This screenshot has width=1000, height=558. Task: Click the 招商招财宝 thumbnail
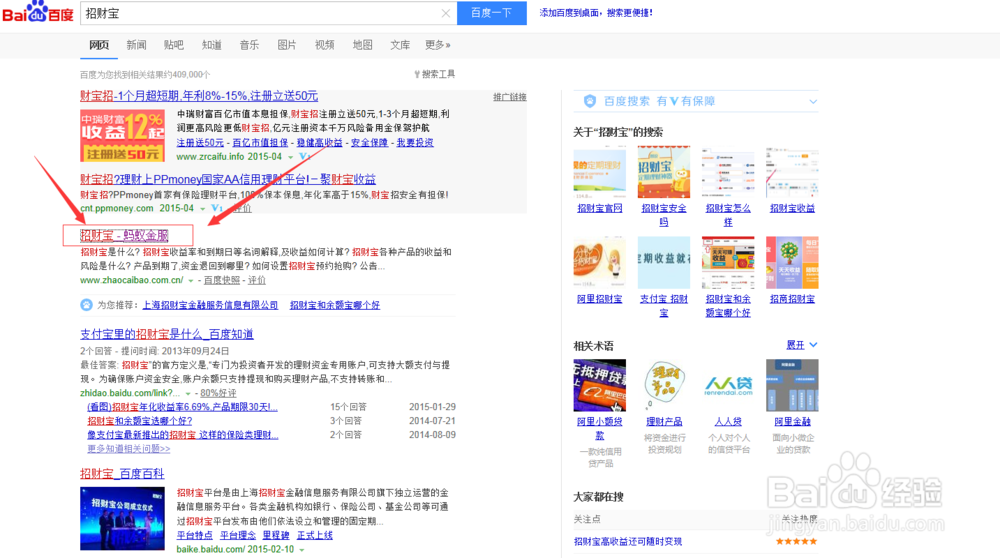[792, 263]
